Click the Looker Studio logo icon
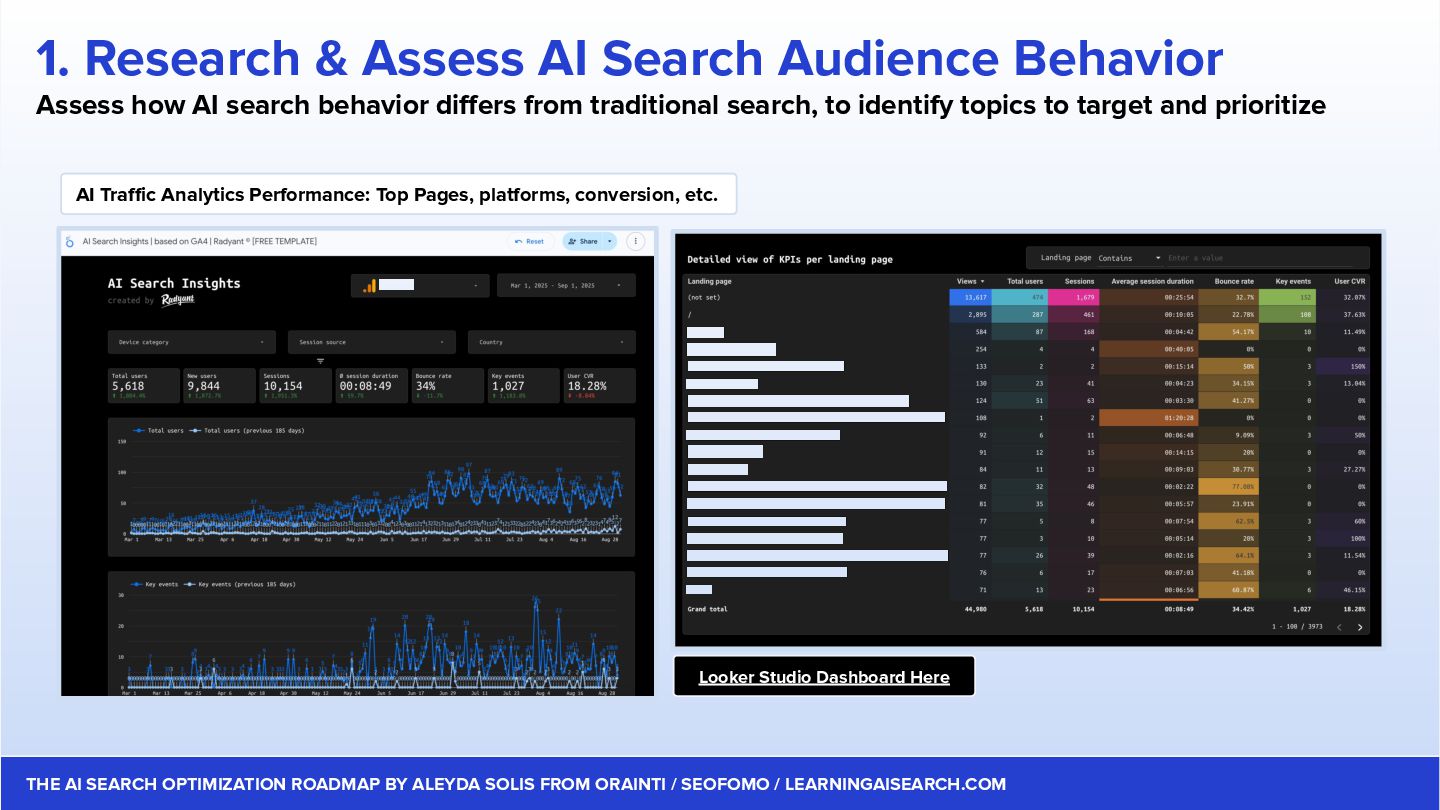 coord(69,242)
